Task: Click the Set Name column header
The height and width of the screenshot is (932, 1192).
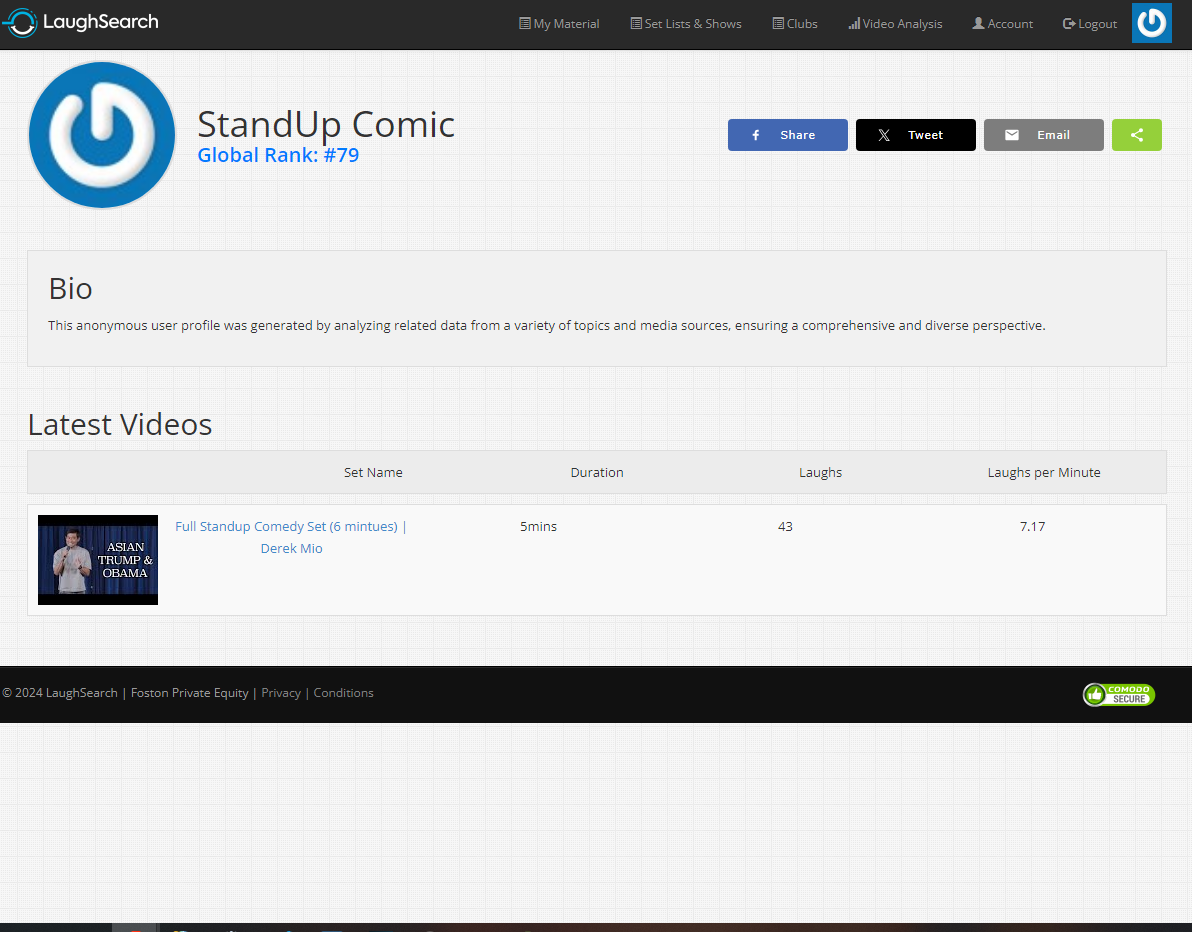Action: [x=373, y=472]
